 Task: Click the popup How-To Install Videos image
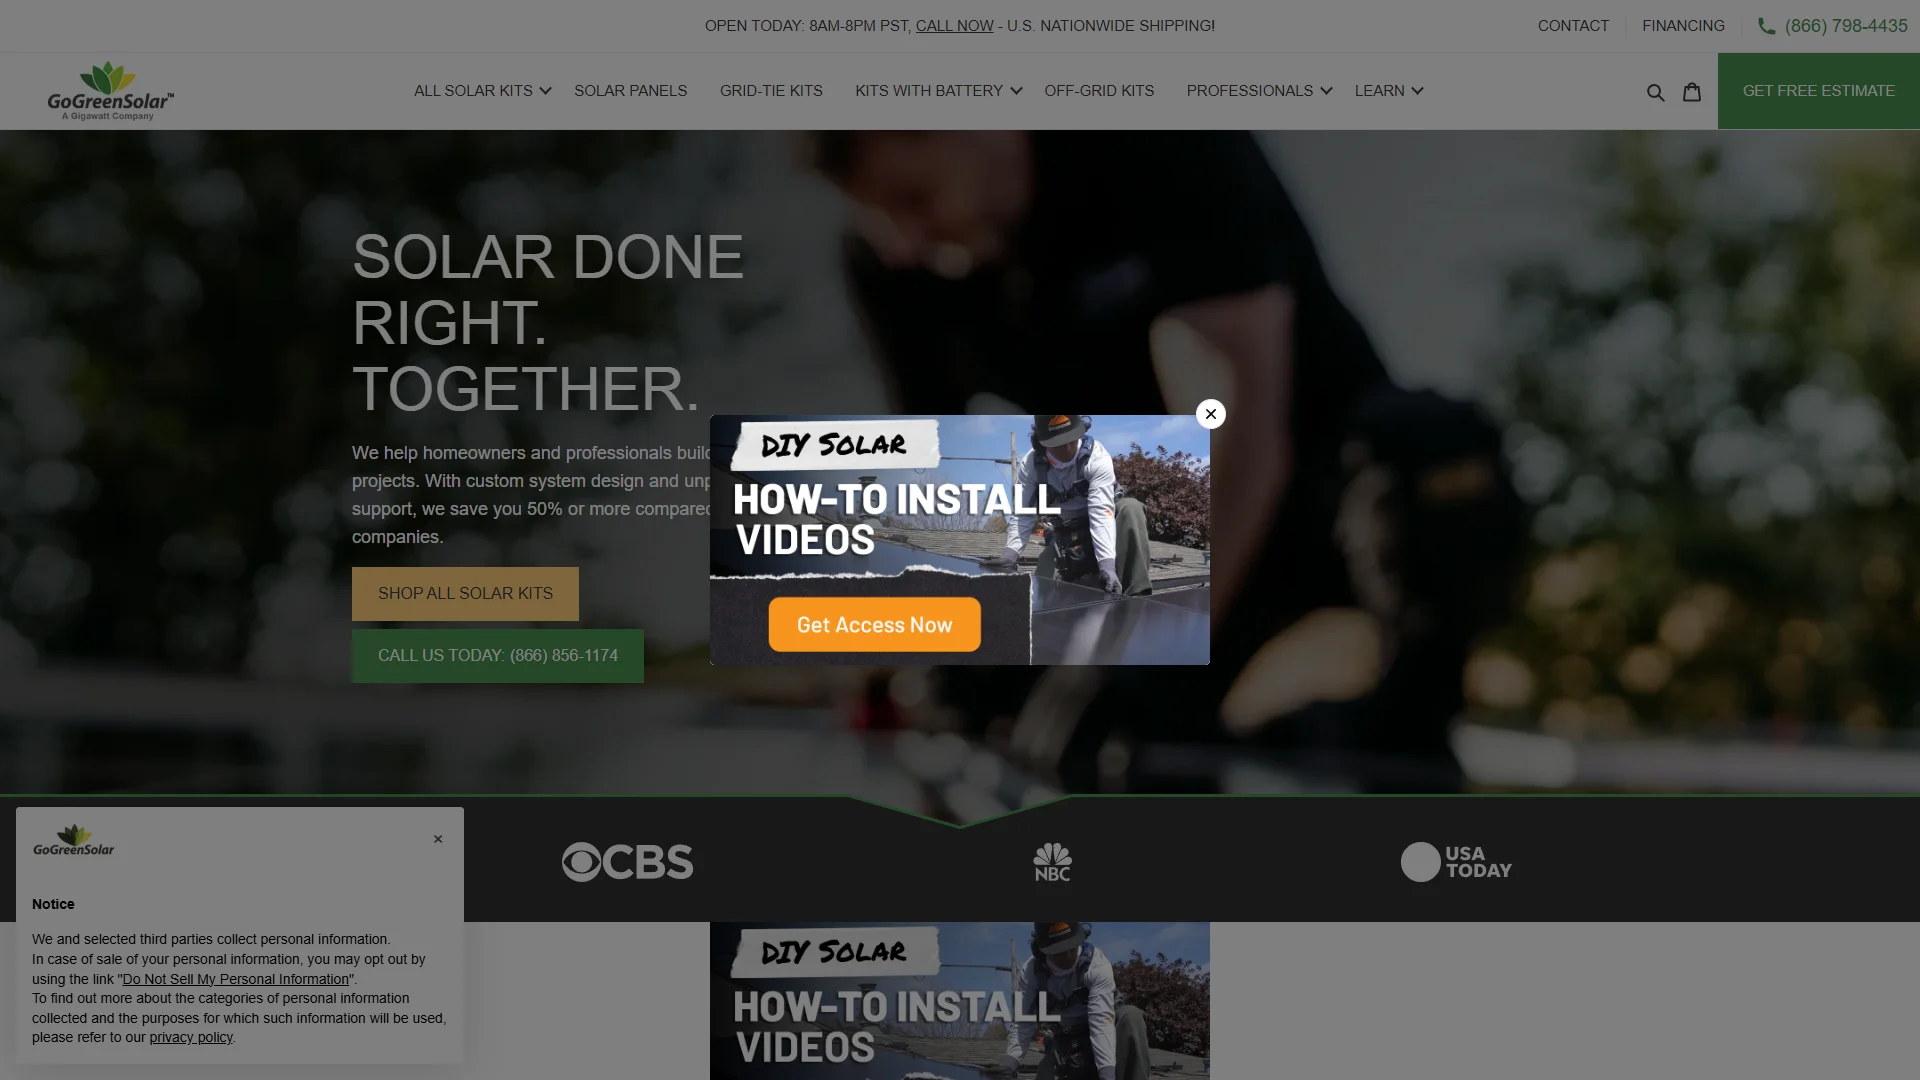pyautogui.click(x=960, y=540)
